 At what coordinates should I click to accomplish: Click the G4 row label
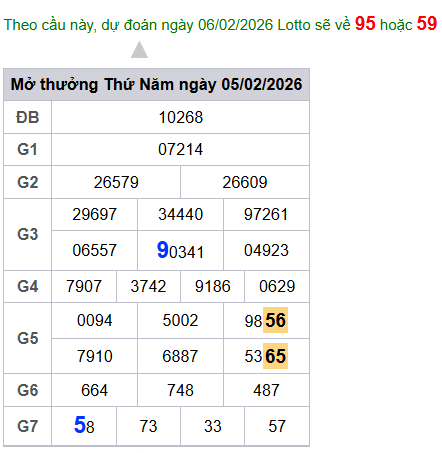tap(28, 286)
